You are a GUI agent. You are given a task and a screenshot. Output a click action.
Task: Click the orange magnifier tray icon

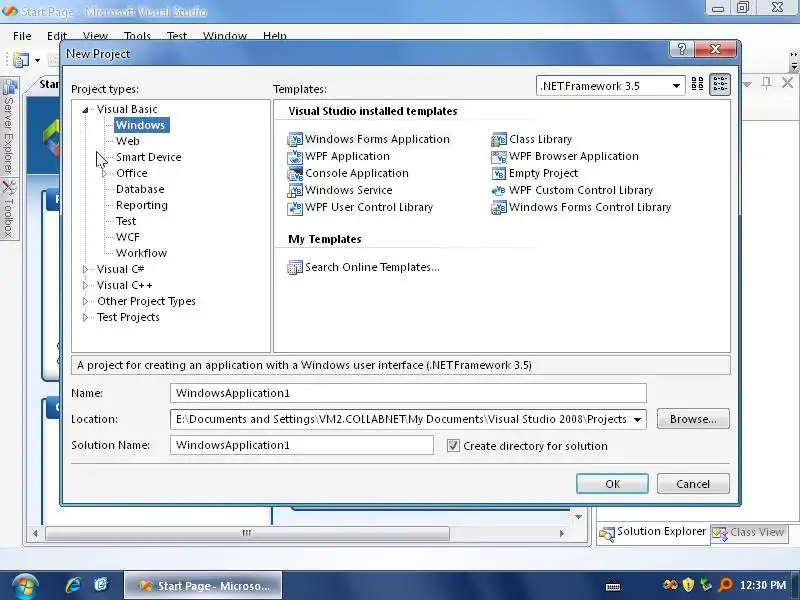click(725, 585)
